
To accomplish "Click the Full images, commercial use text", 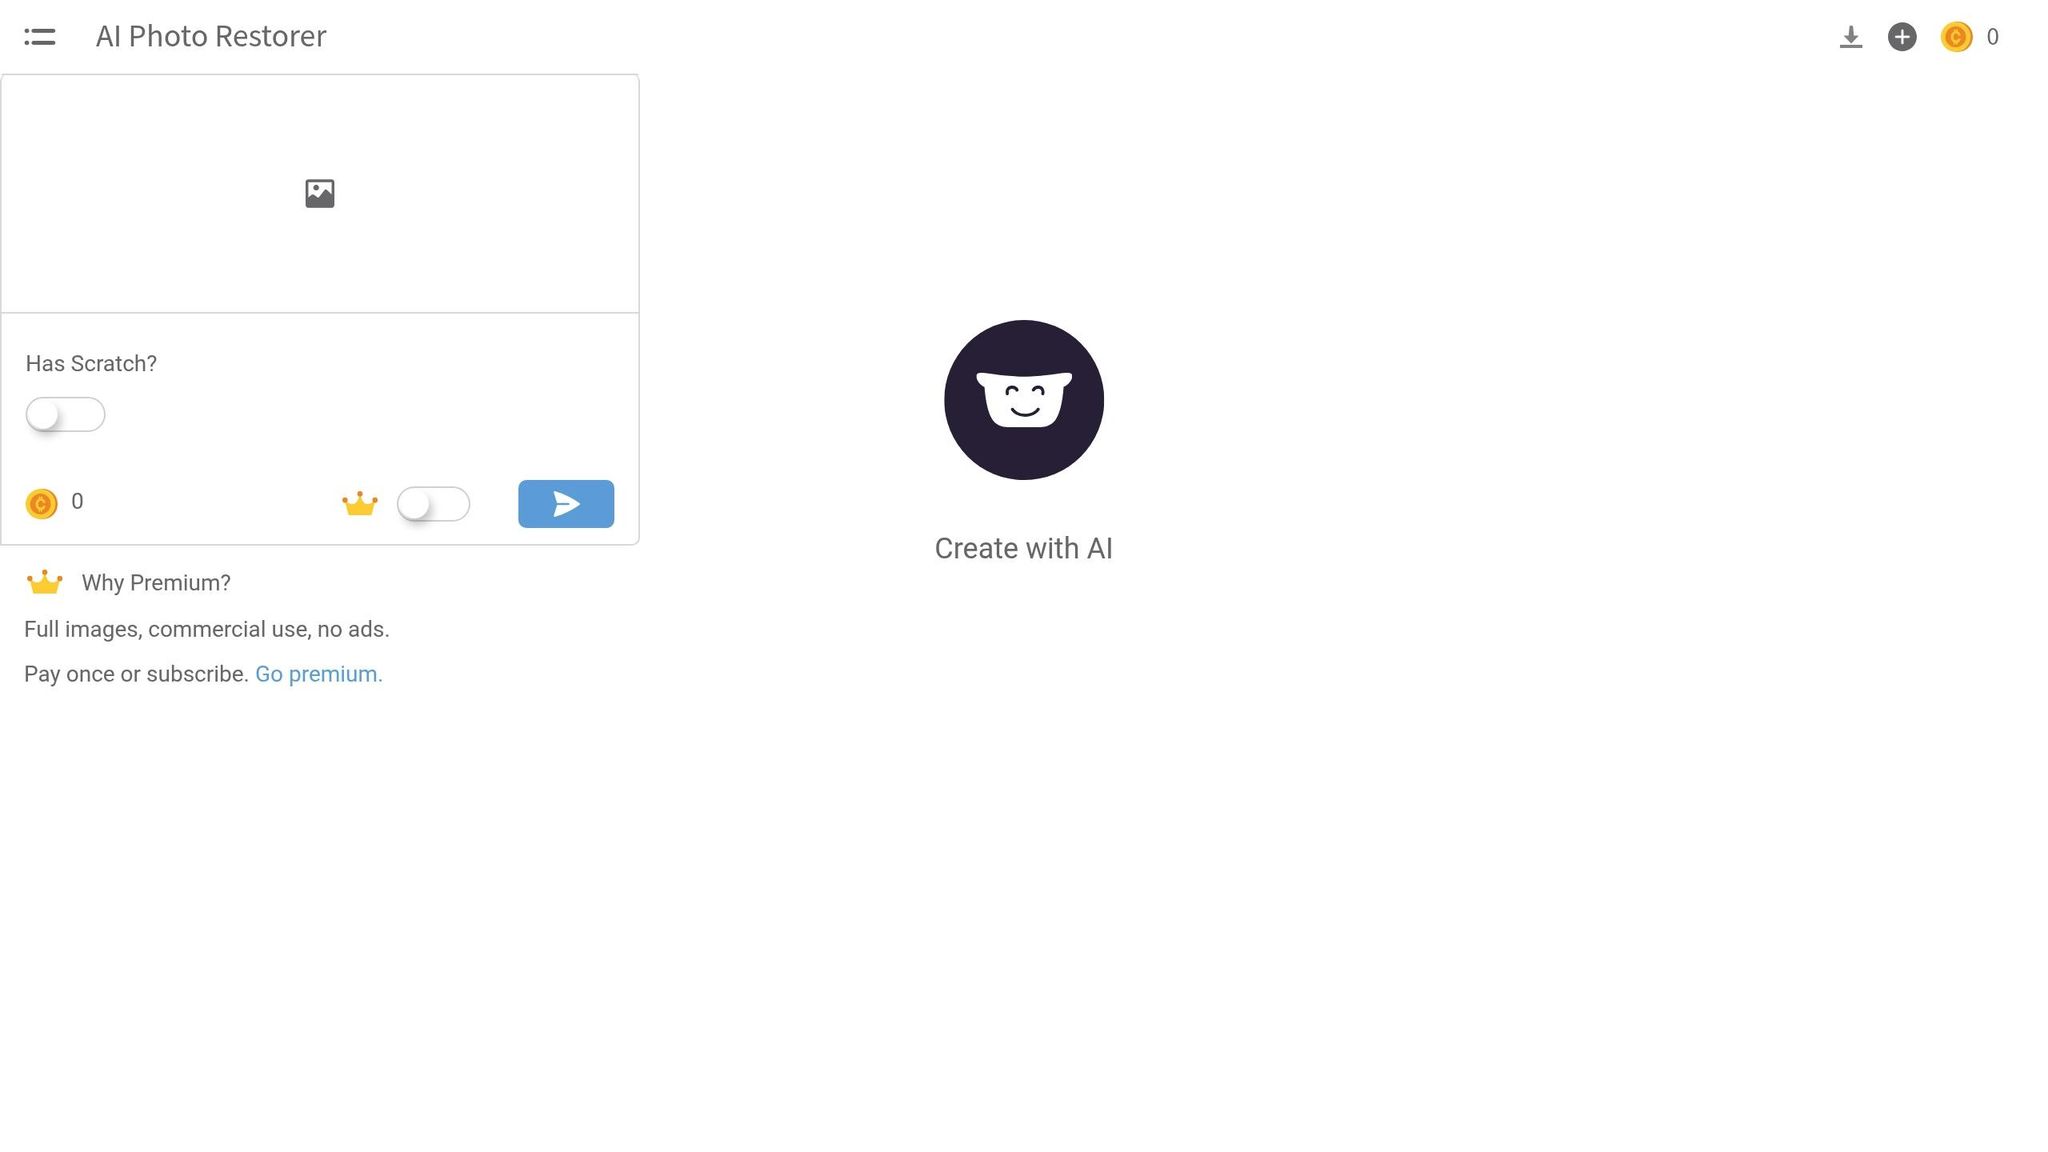I will [x=207, y=629].
